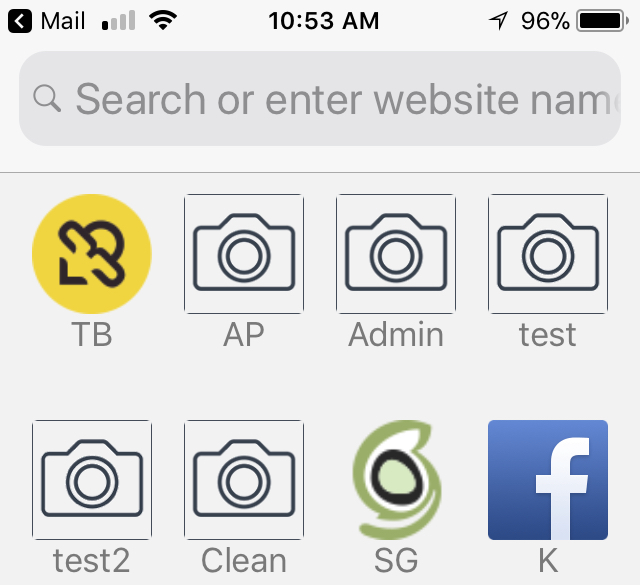The width and height of the screenshot is (640, 585).
Task: Tap the Clean label text
Action: (x=244, y=560)
